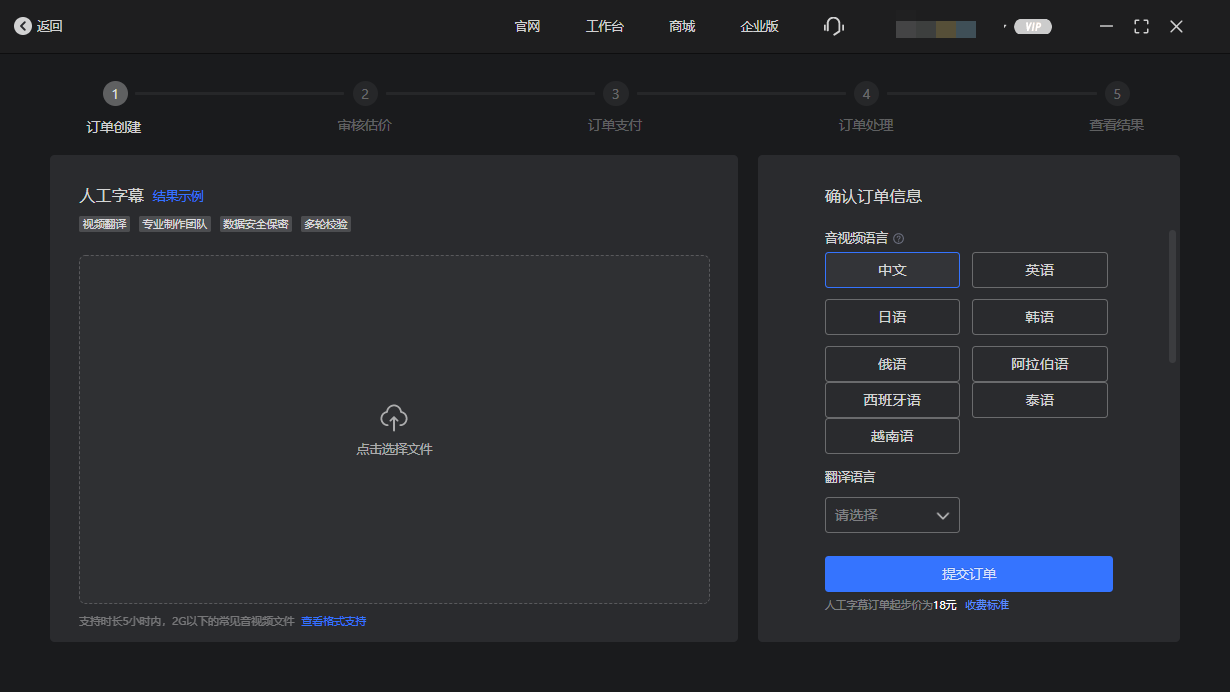Click step 5 查看结果 circle
Viewport: 1230px width, 692px height.
1117,94
